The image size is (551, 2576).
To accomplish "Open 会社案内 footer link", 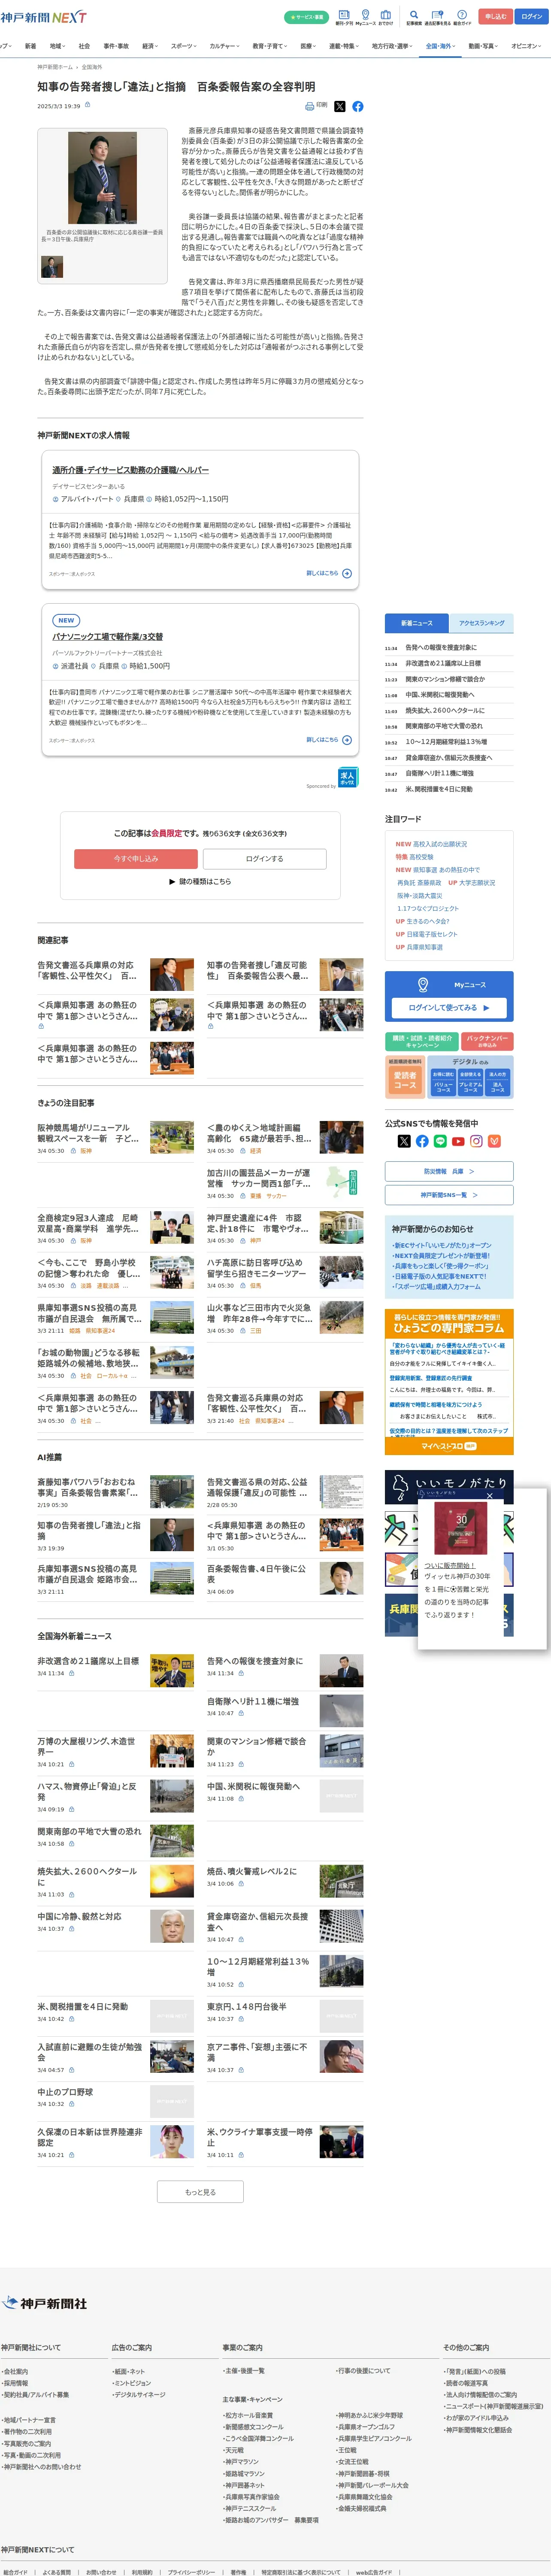I will pos(16,2372).
